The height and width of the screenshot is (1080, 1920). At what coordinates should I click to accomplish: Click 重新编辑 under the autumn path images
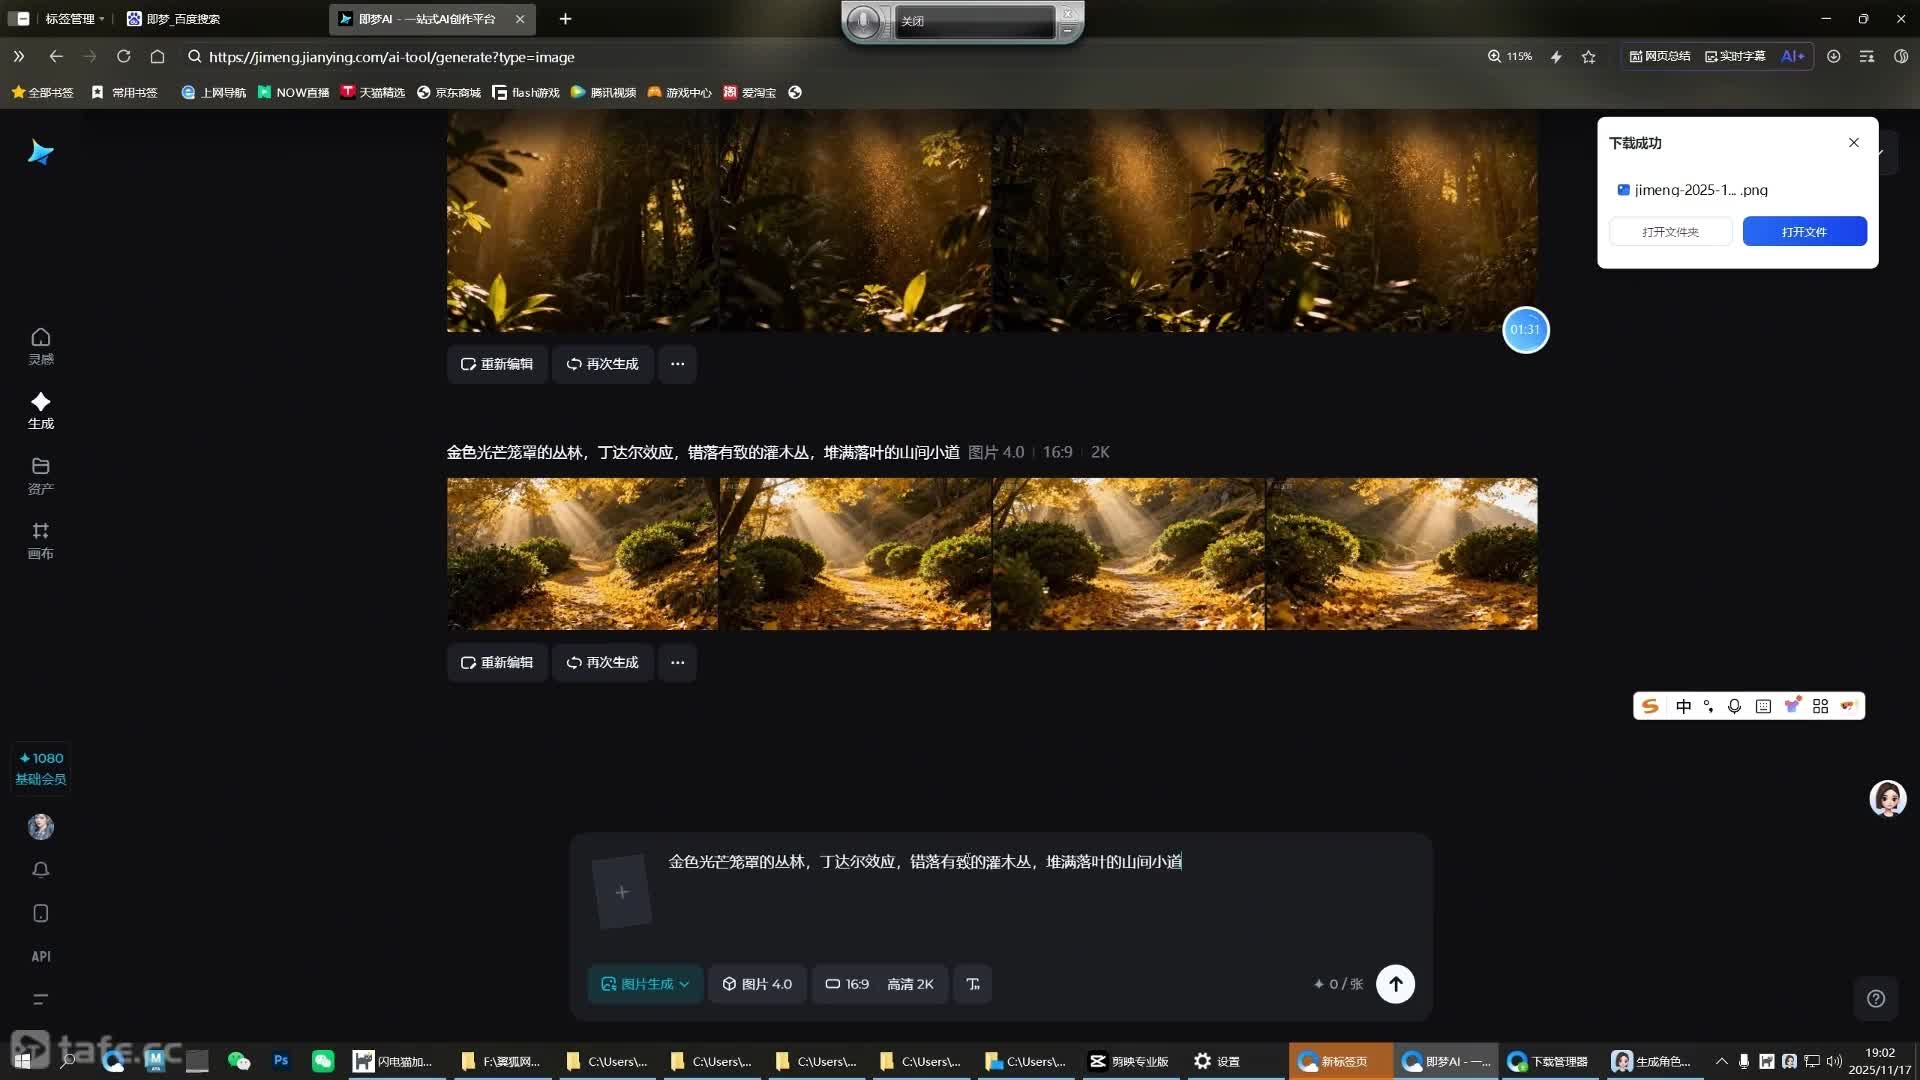(x=497, y=662)
